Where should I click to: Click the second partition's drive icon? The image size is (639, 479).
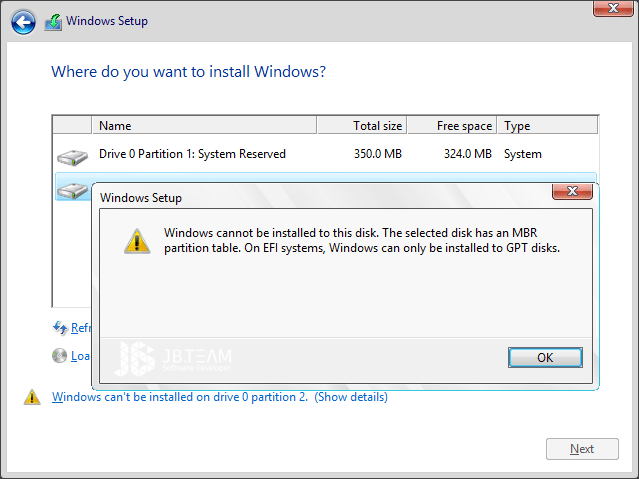[72, 189]
